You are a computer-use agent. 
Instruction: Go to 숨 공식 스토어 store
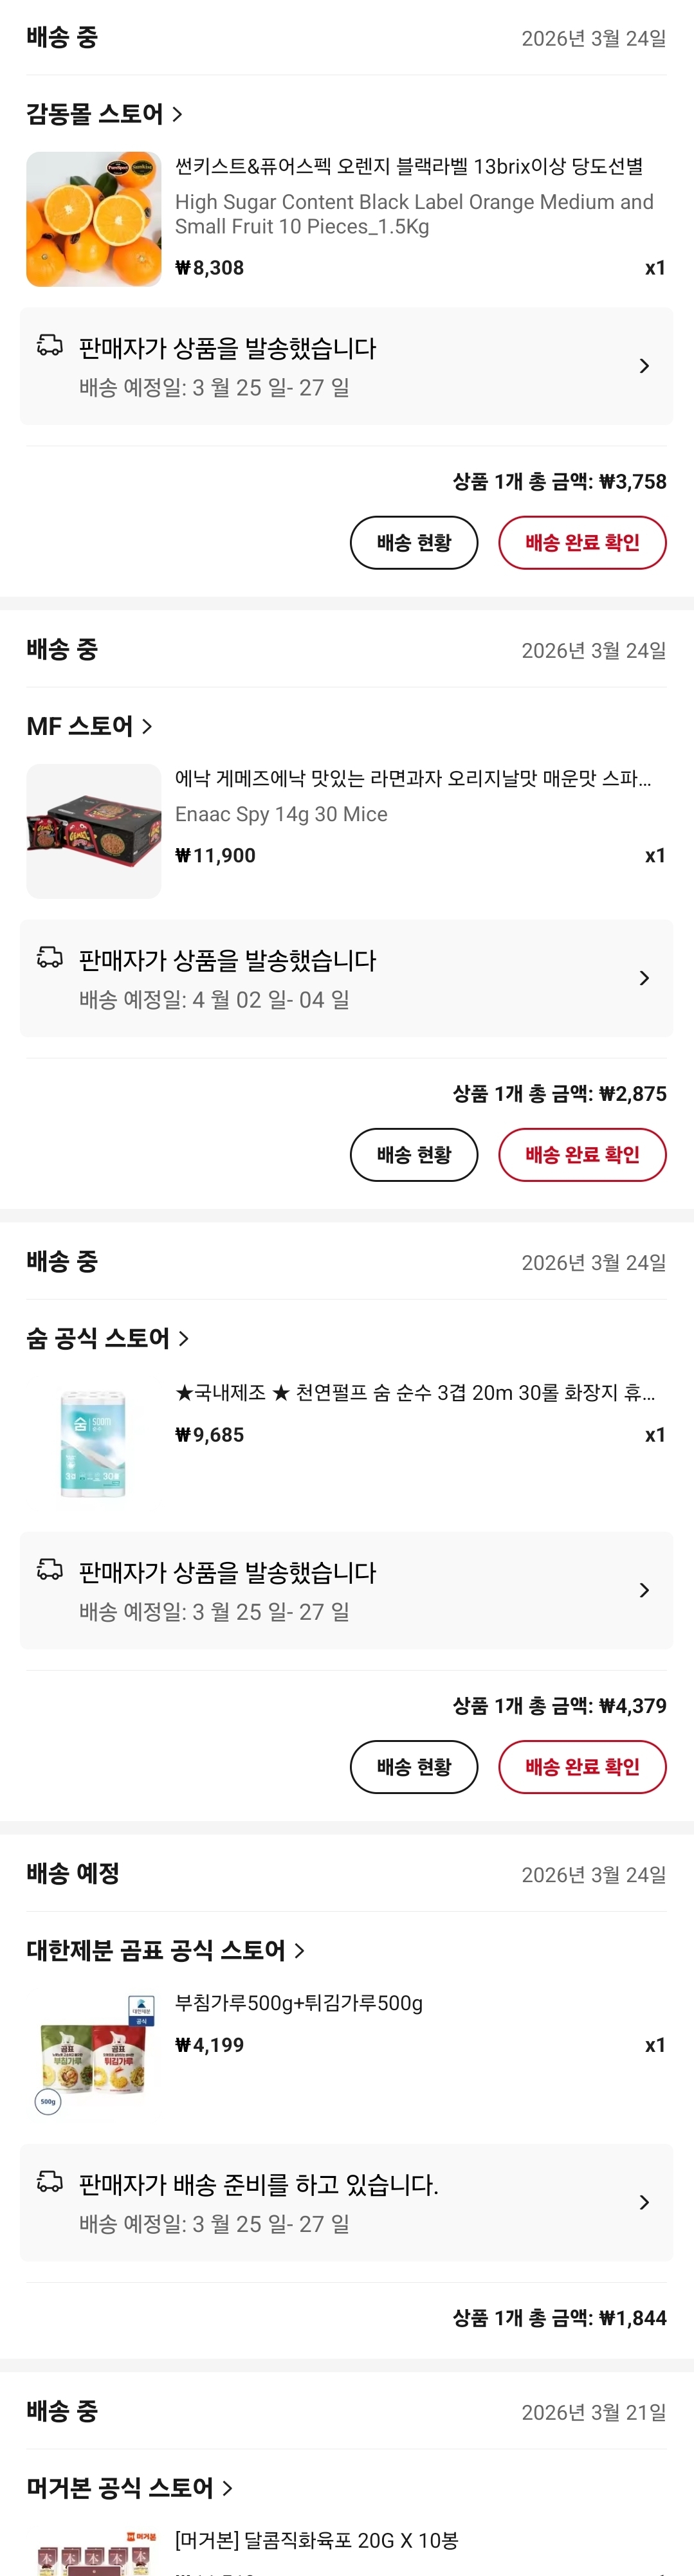tap(107, 1338)
